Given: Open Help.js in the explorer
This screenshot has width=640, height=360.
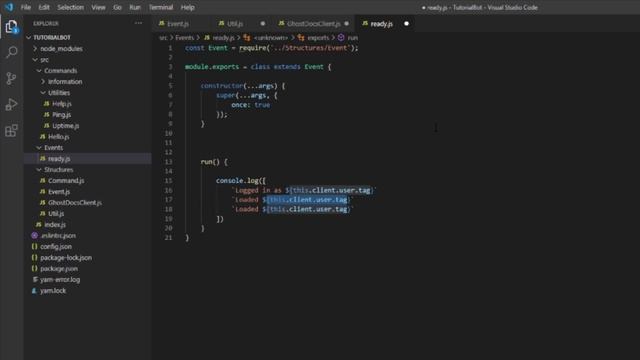Looking at the screenshot, I should [62, 104].
